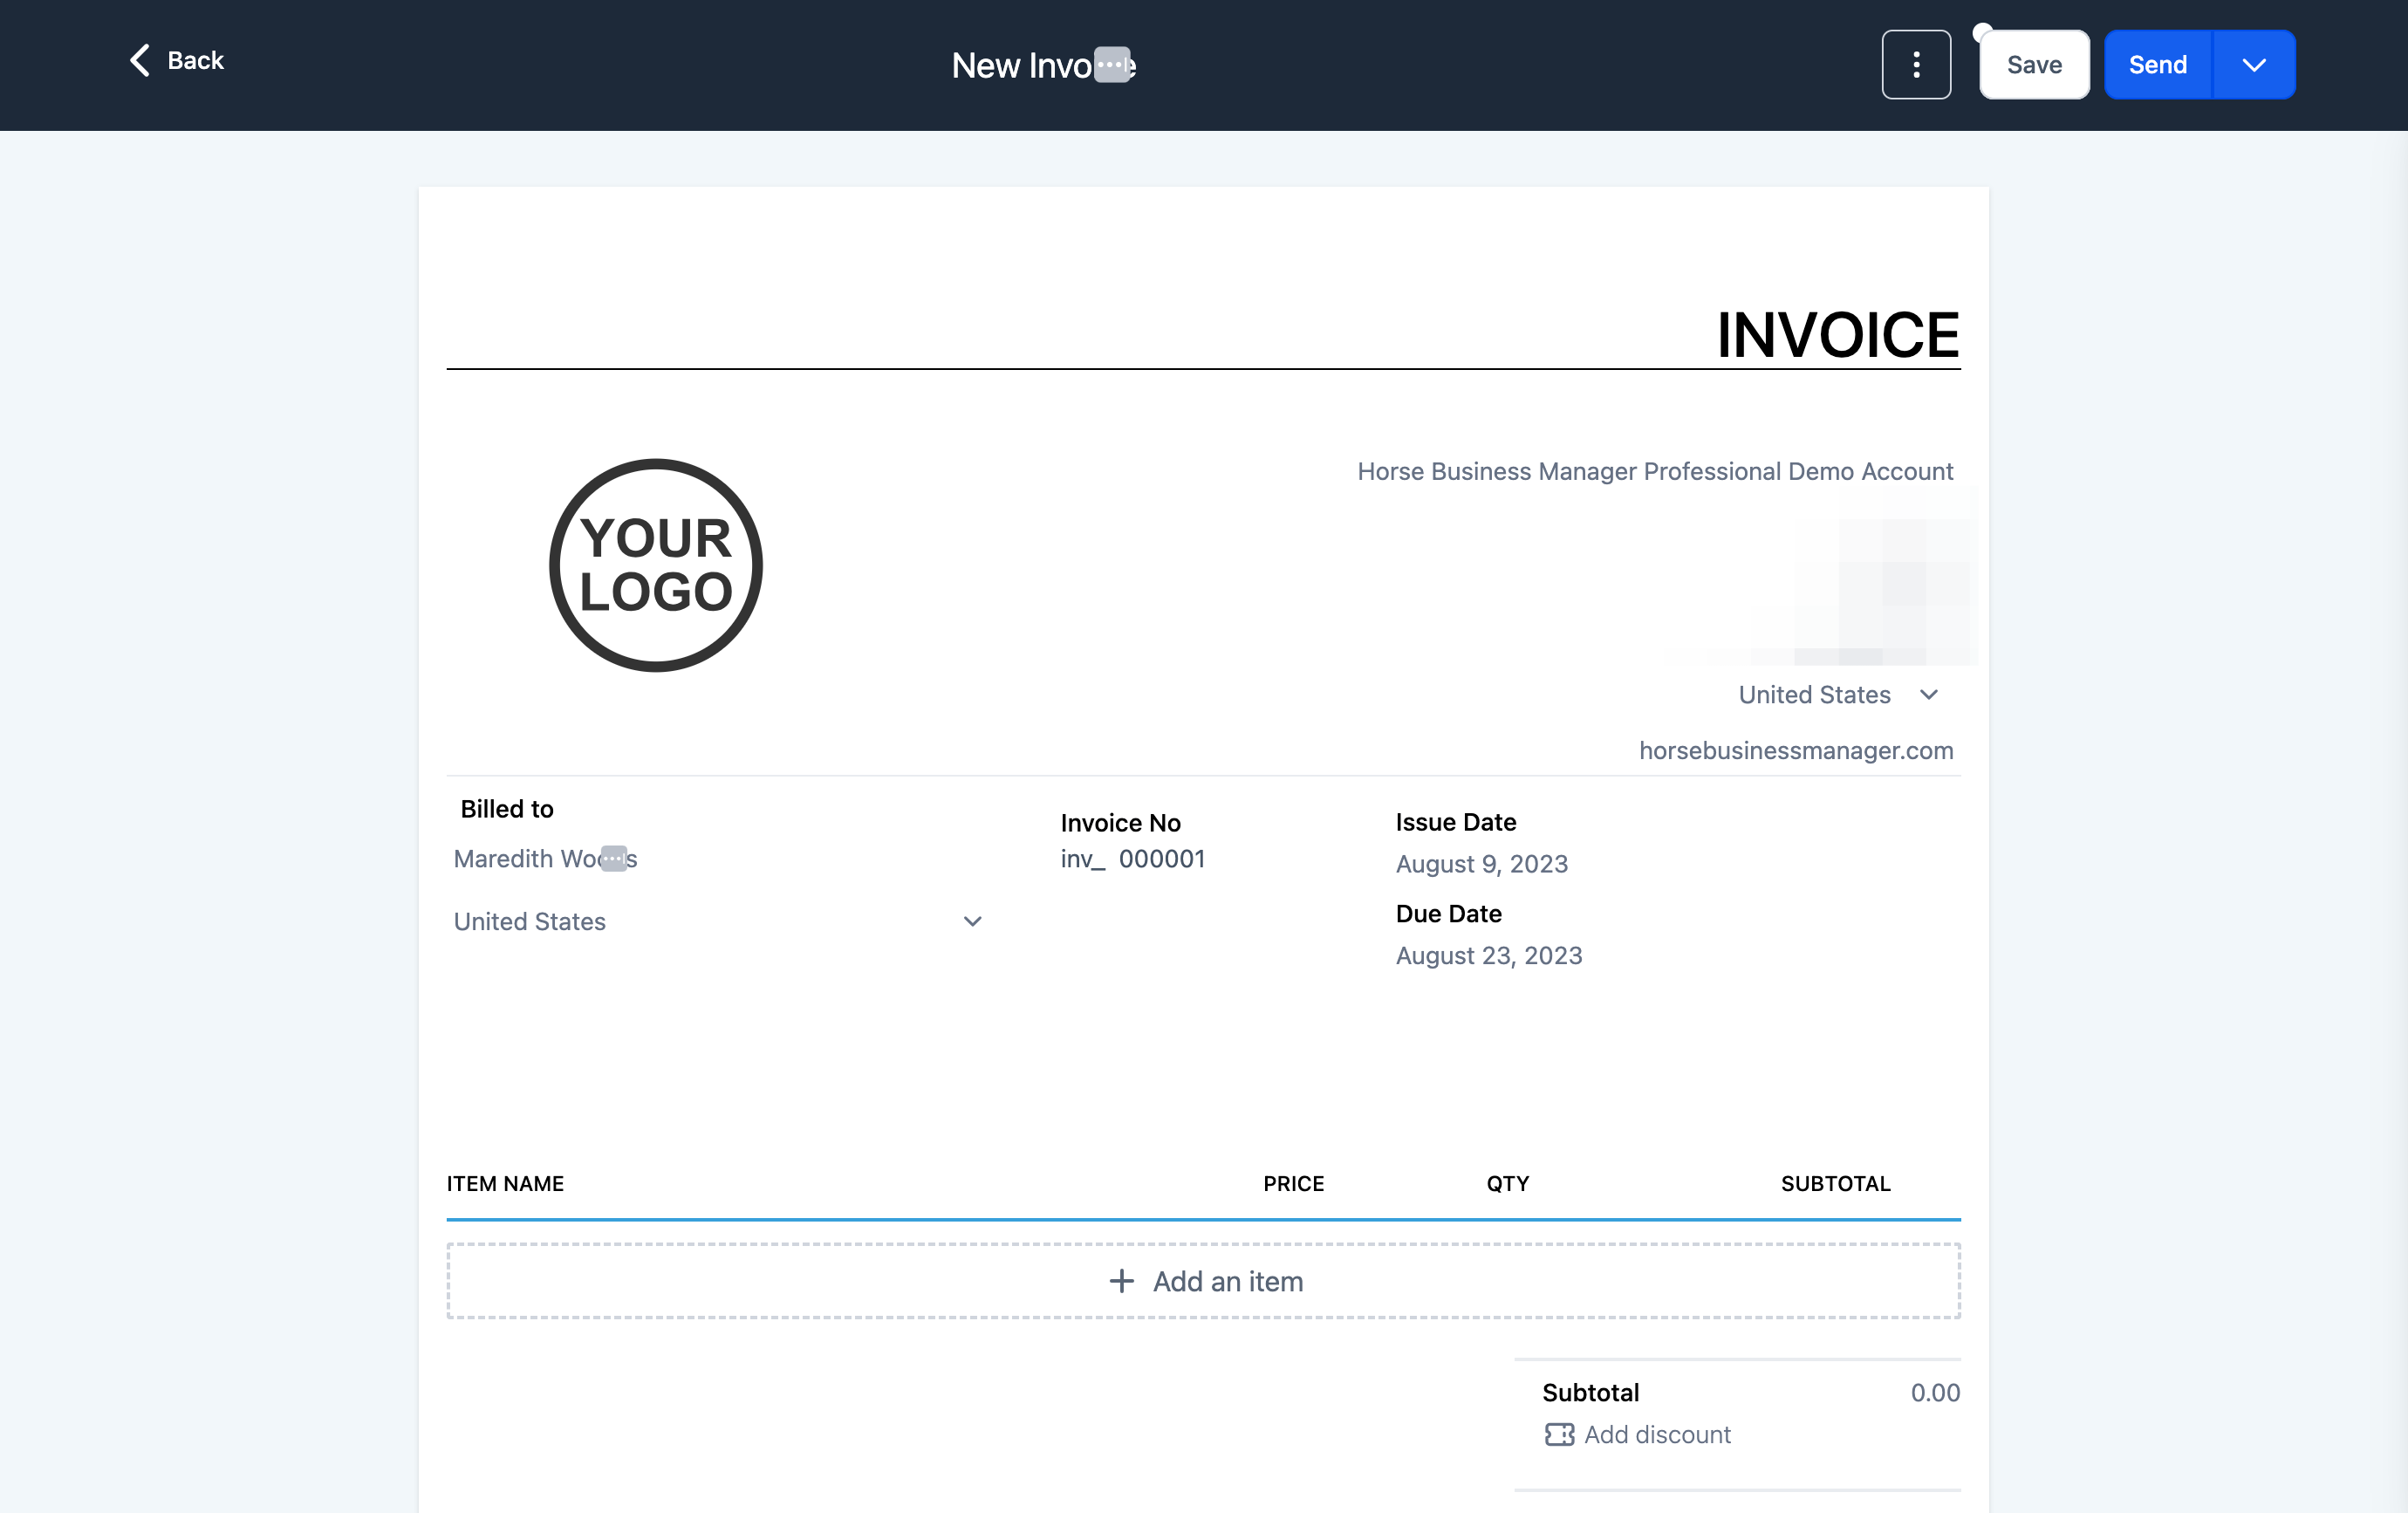The width and height of the screenshot is (2408, 1513).
Task: Edit the Horse Business Manager company name
Action: tap(1655, 471)
